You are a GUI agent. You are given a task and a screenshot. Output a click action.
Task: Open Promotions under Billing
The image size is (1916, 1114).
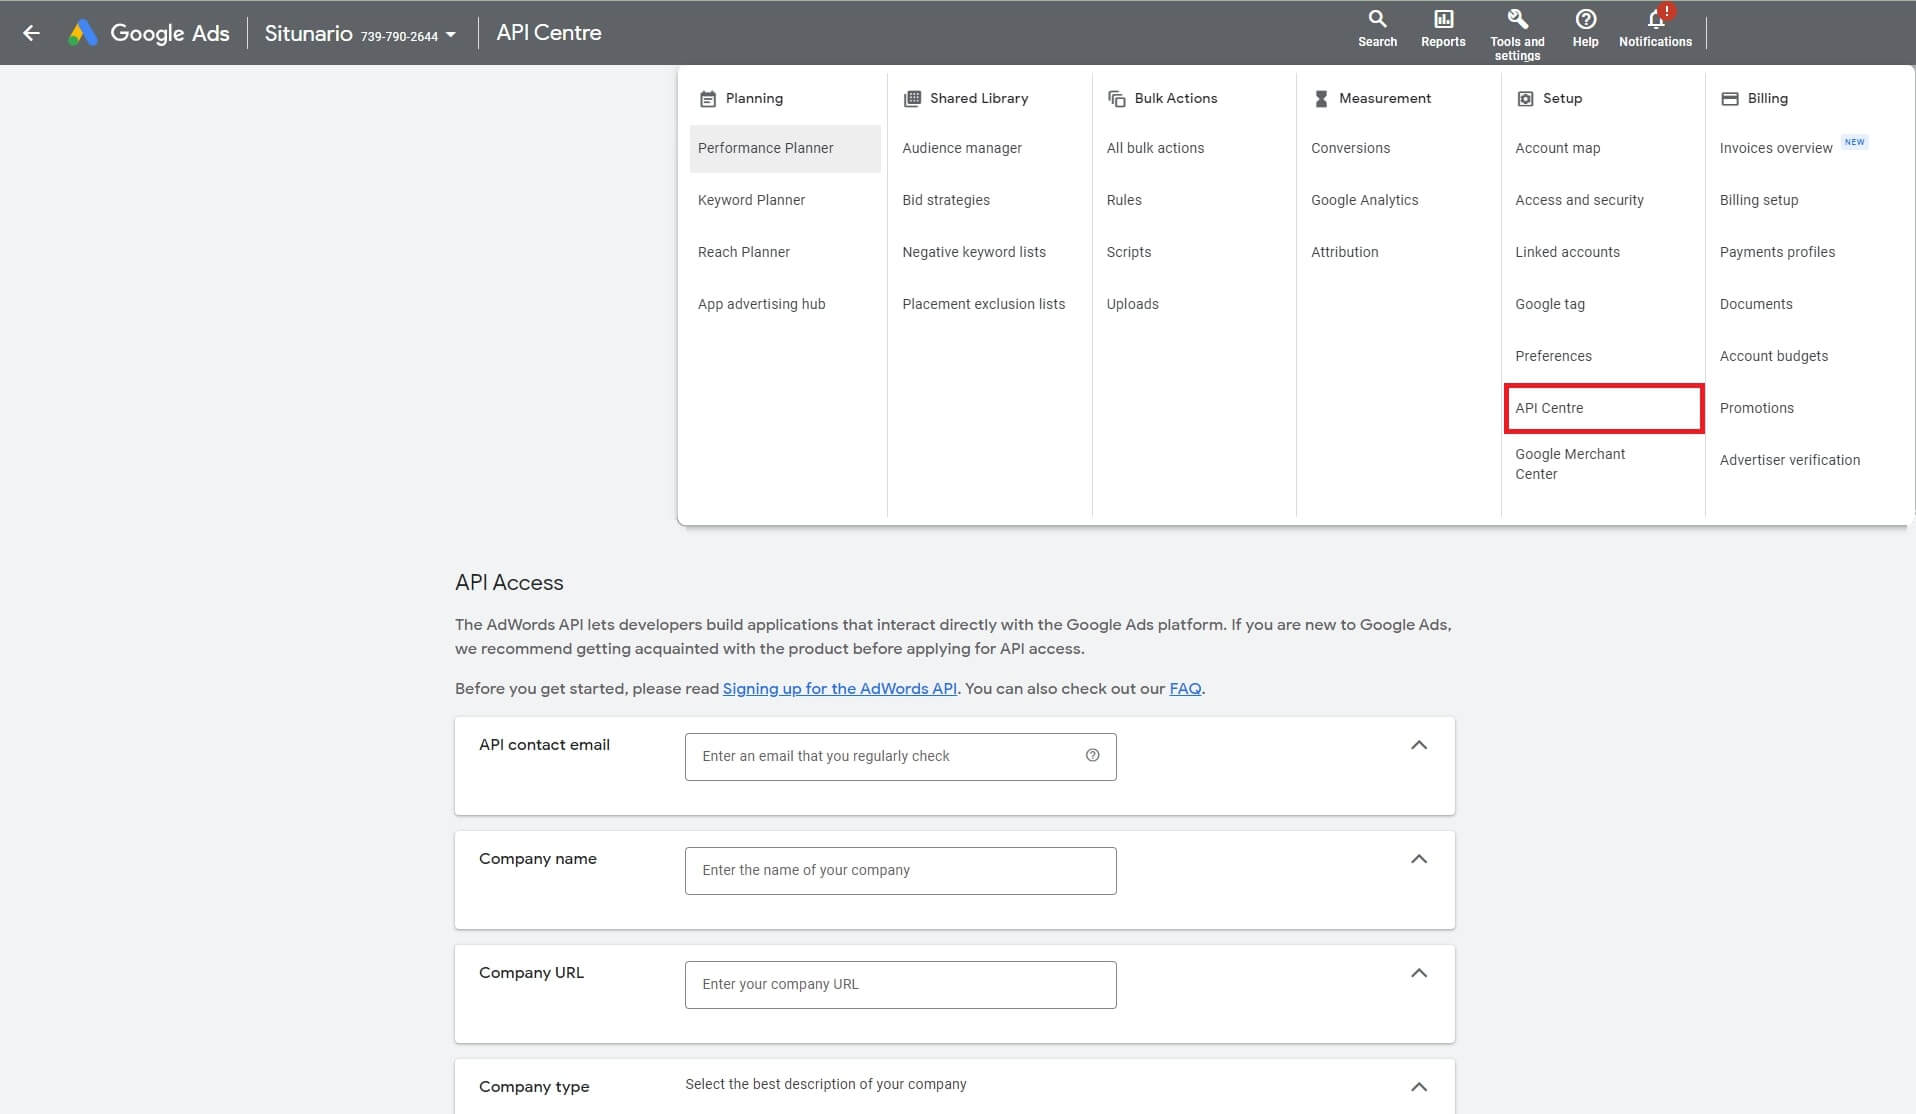[1756, 408]
